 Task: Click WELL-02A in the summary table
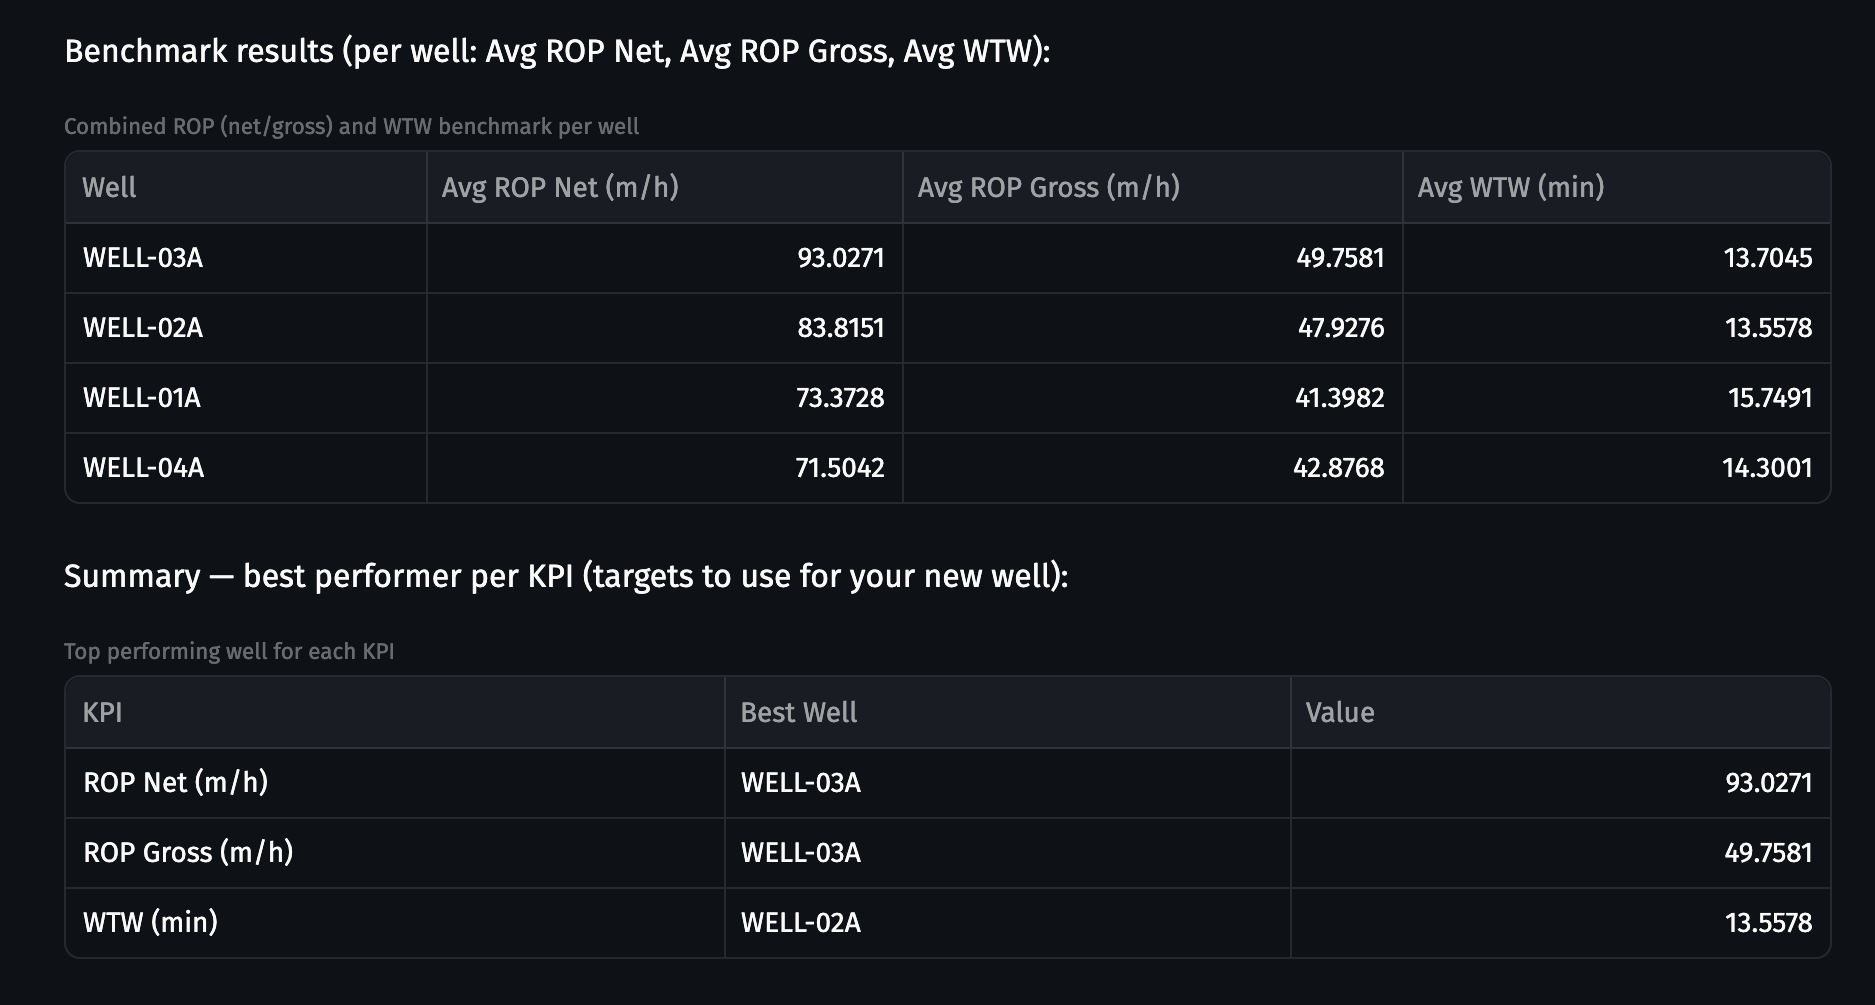800,923
